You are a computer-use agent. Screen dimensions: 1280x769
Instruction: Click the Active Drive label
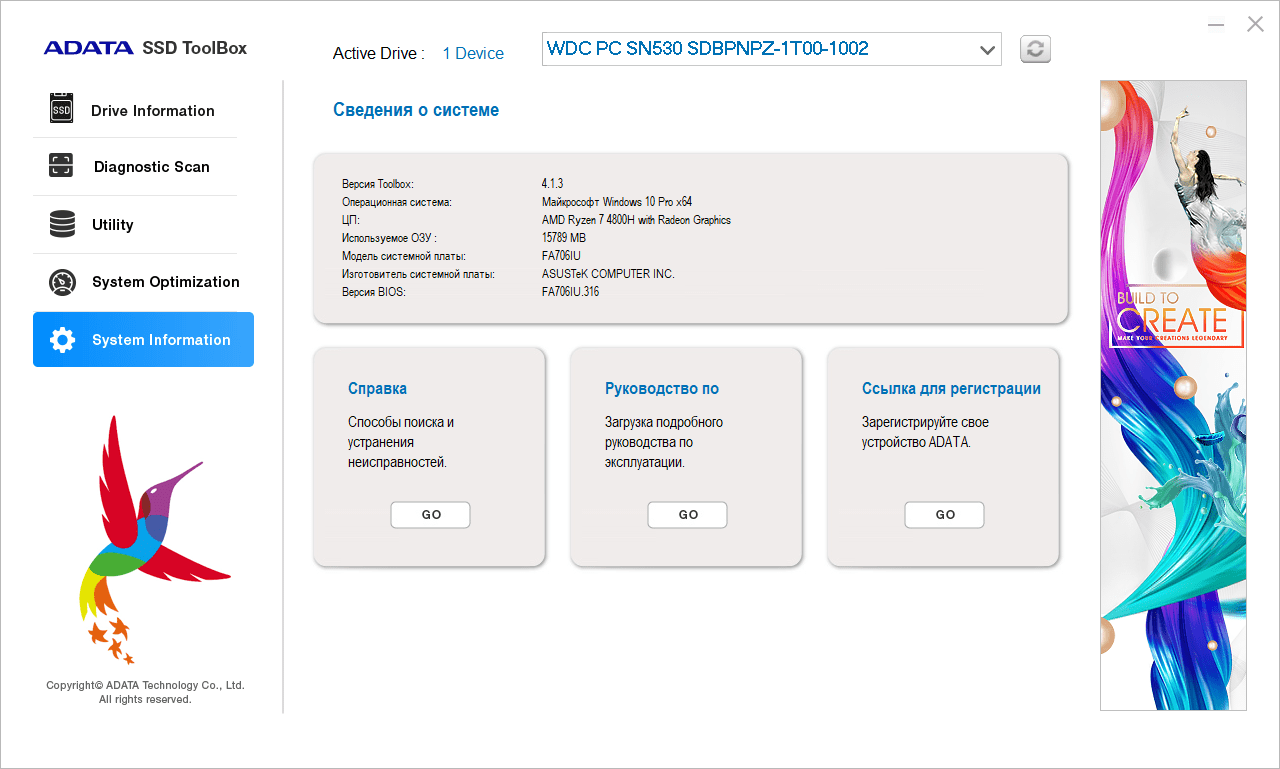379,54
